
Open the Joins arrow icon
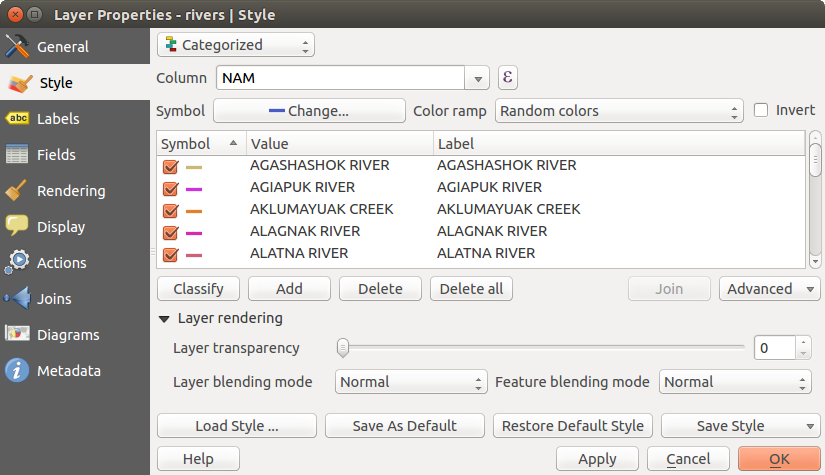pos(17,299)
